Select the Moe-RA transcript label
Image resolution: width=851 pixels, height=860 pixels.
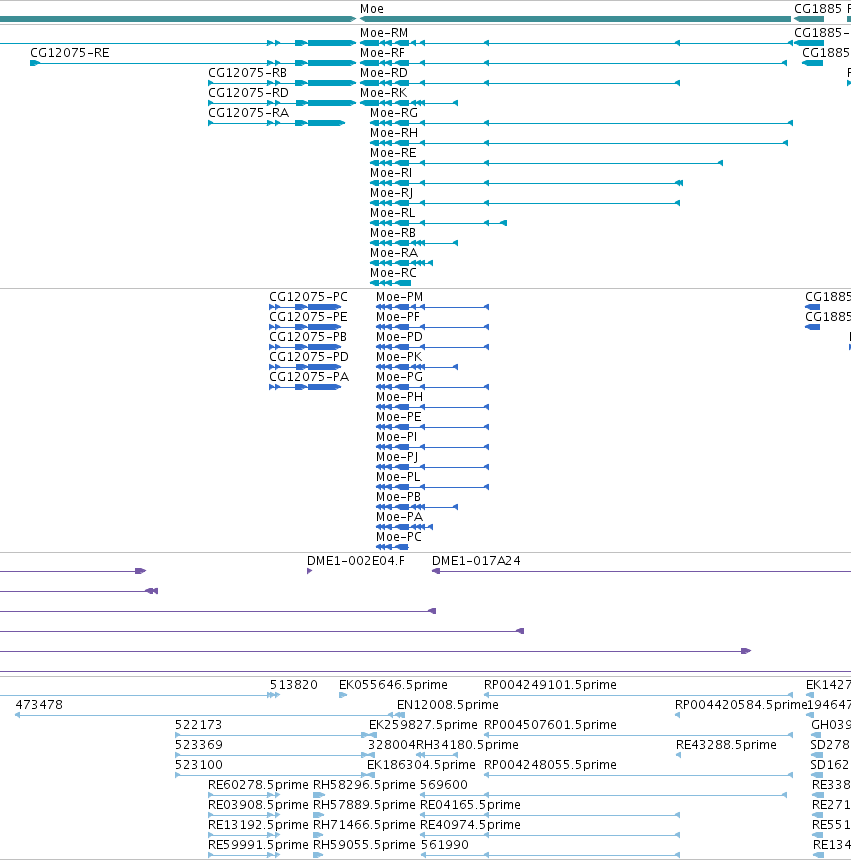(x=394, y=253)
